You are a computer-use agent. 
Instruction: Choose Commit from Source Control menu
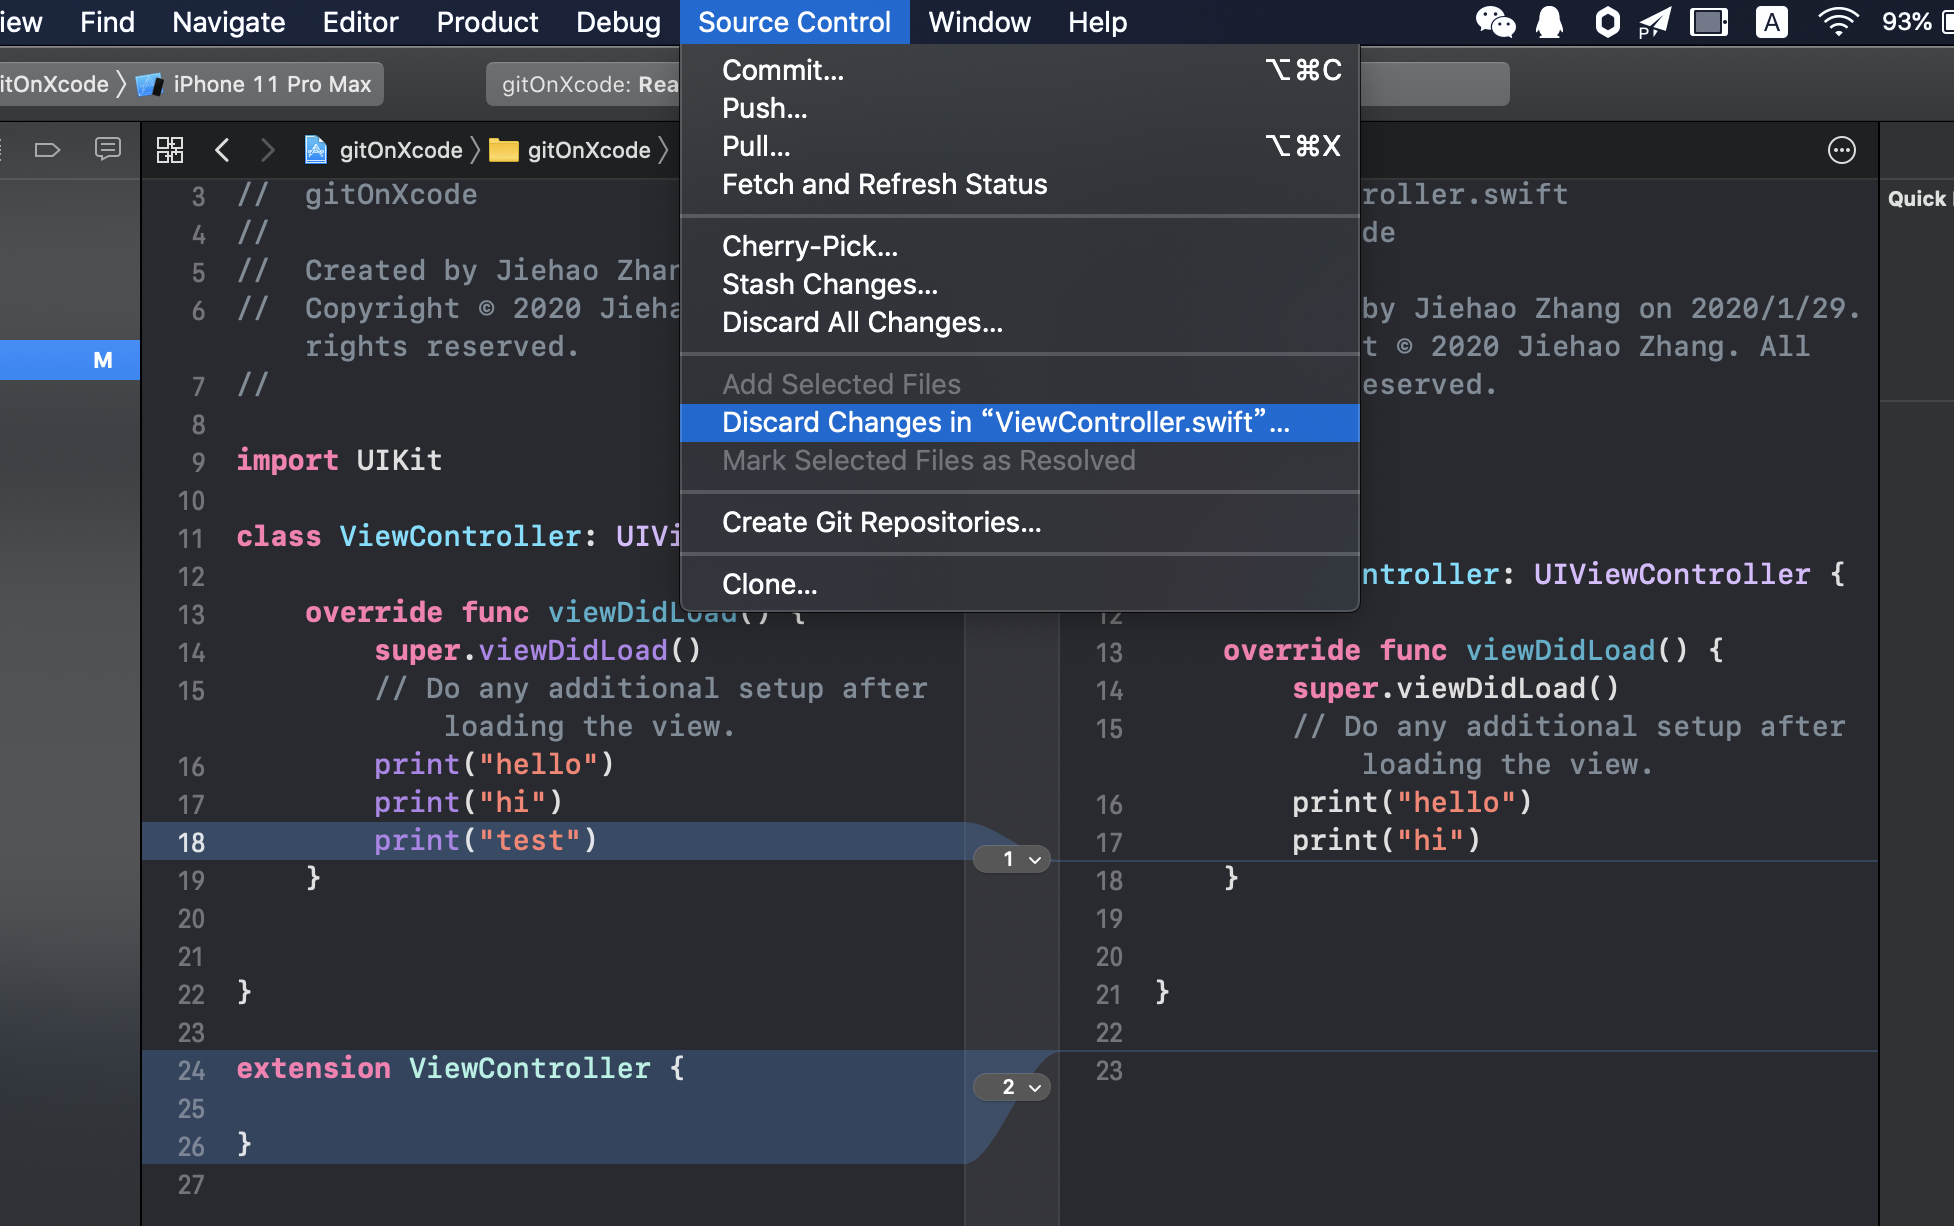click(x=783, y=70)
